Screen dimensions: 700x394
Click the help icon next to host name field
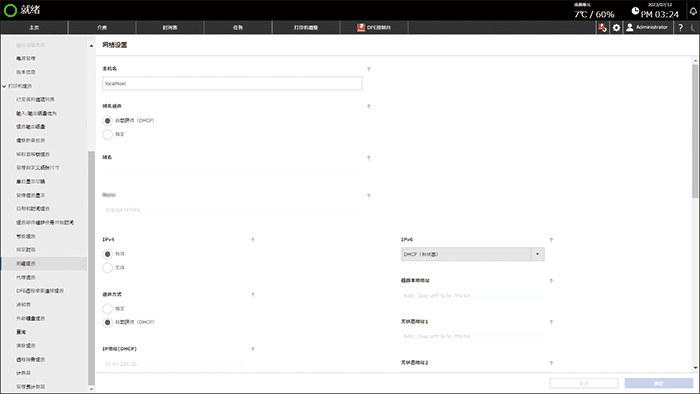[x=368, y=69]
